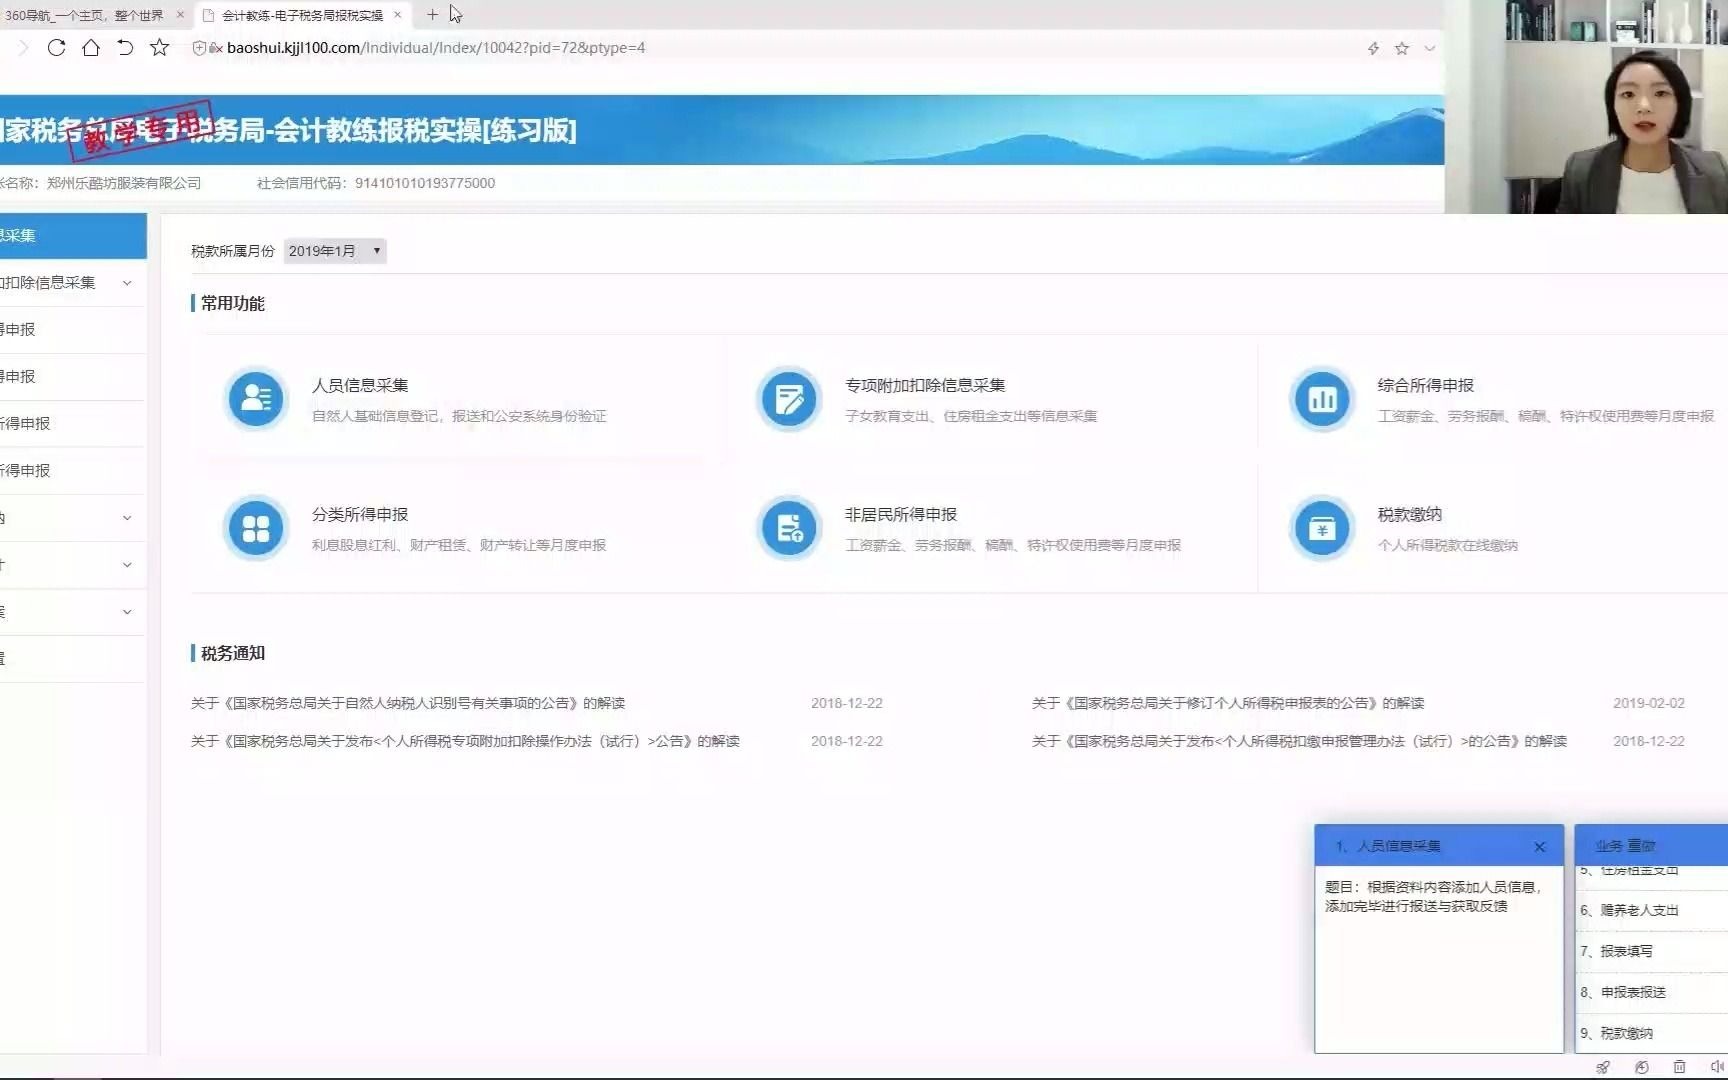Open the 非居民所得申报 icon
The height and width of the screenshot is (1080, 1728).
(789, 528)
